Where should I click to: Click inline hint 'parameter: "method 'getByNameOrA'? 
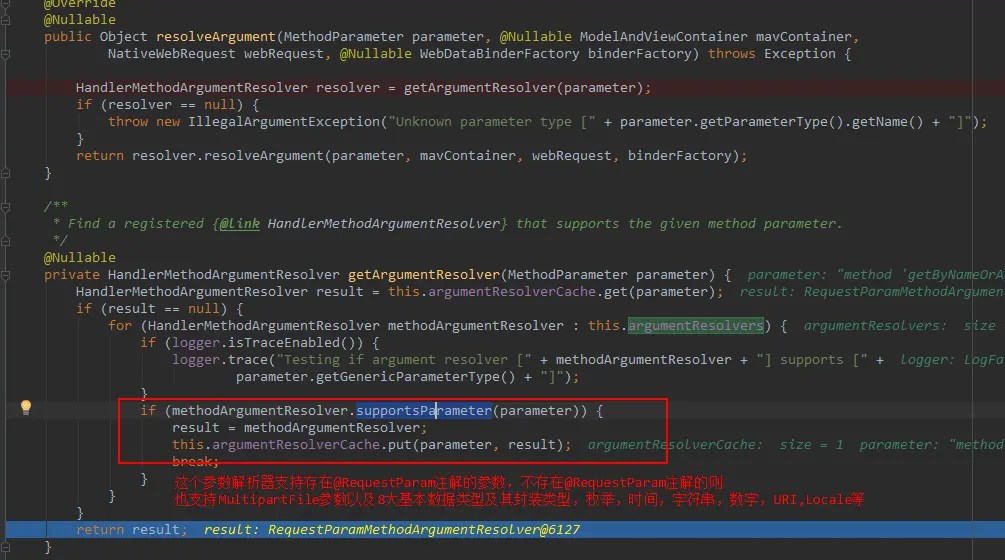pos(876,275)
